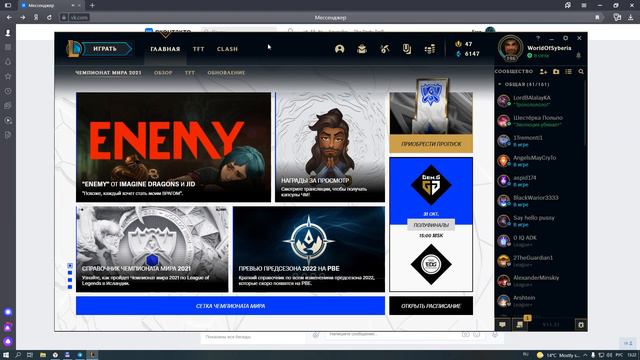Open СПРАВОЧНИК ЧЕМПИОНАТА МИРА 2021 card
Viewport: 640px width, 360px height.
pos(152,249)
